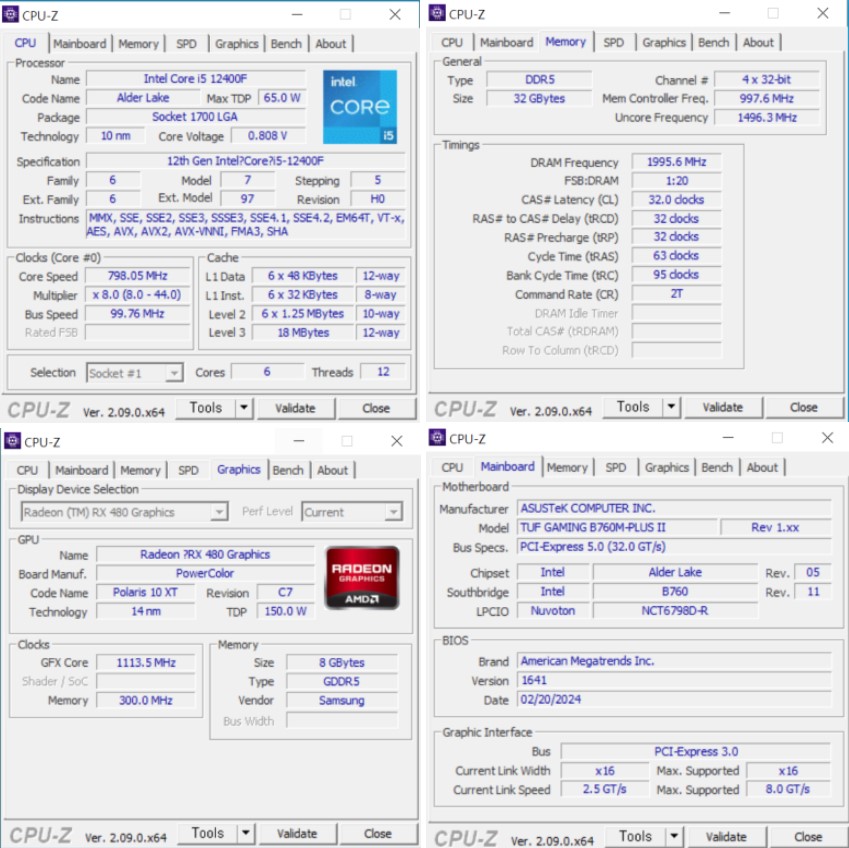This screenshot has width=849, height=848.
Task: Open Tools dropdown arrow in Mainboard window
Action: (673, 836)
